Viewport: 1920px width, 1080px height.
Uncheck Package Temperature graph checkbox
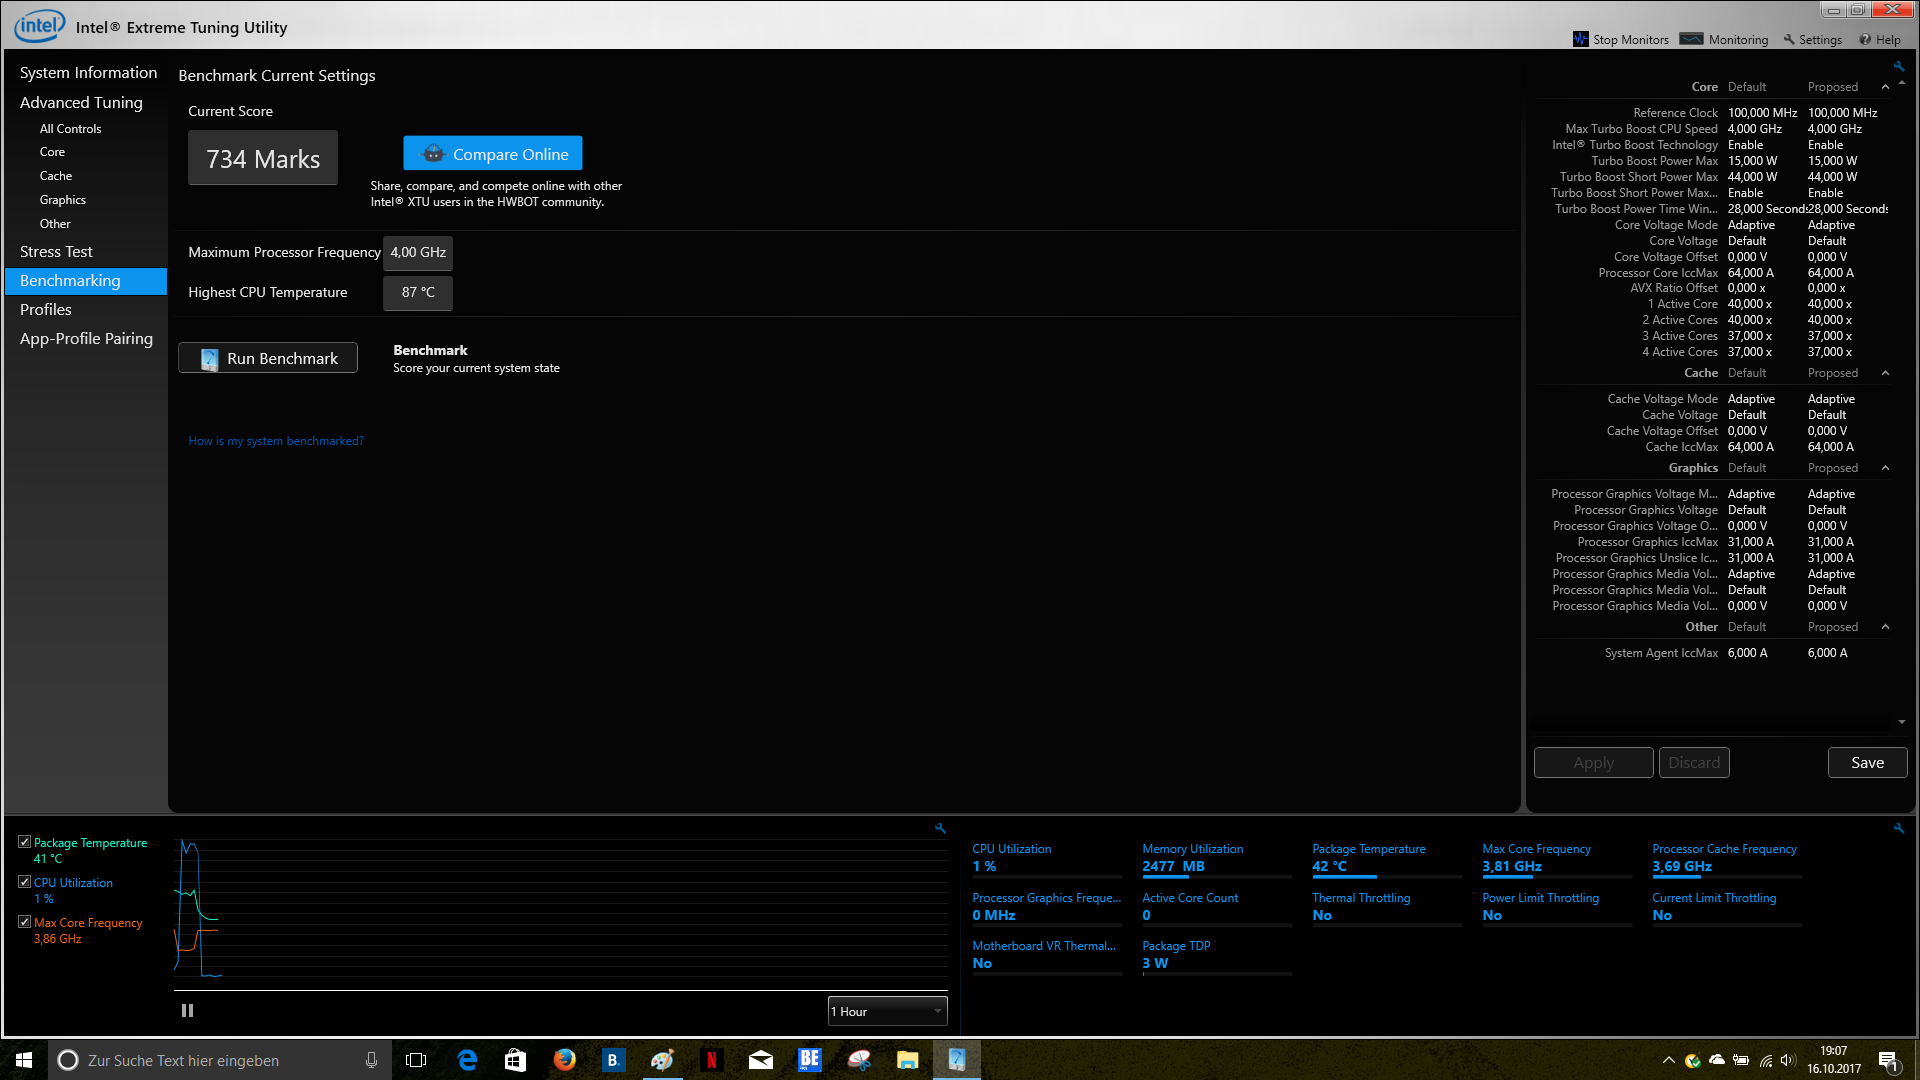pyautogui.click(x=24, y=842)
